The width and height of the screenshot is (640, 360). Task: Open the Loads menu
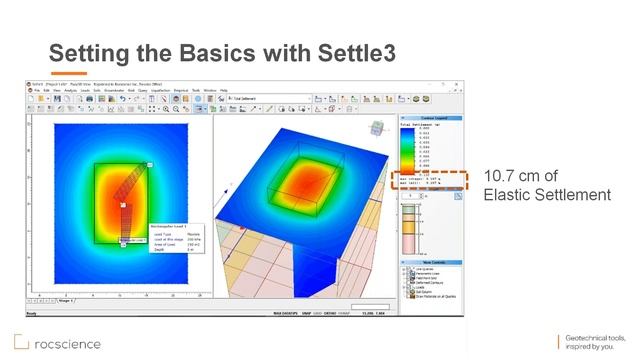pos(85,90)
